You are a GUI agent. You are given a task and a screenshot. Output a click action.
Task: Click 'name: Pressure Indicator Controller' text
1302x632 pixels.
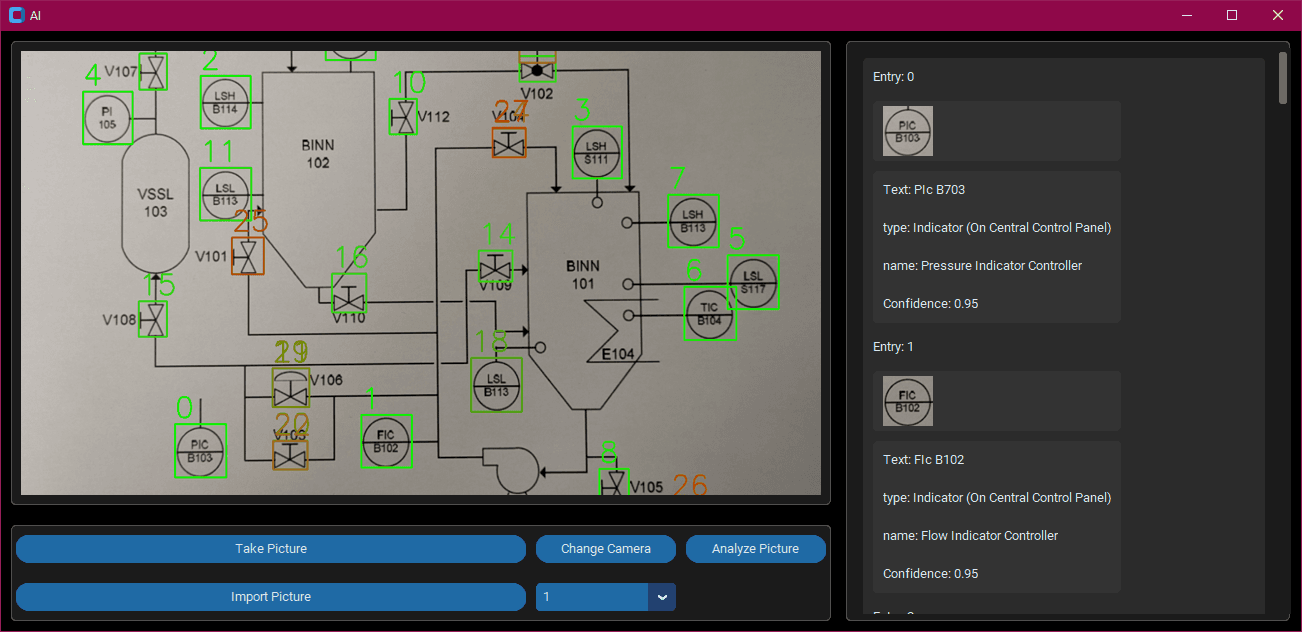(x=983, y=266)
